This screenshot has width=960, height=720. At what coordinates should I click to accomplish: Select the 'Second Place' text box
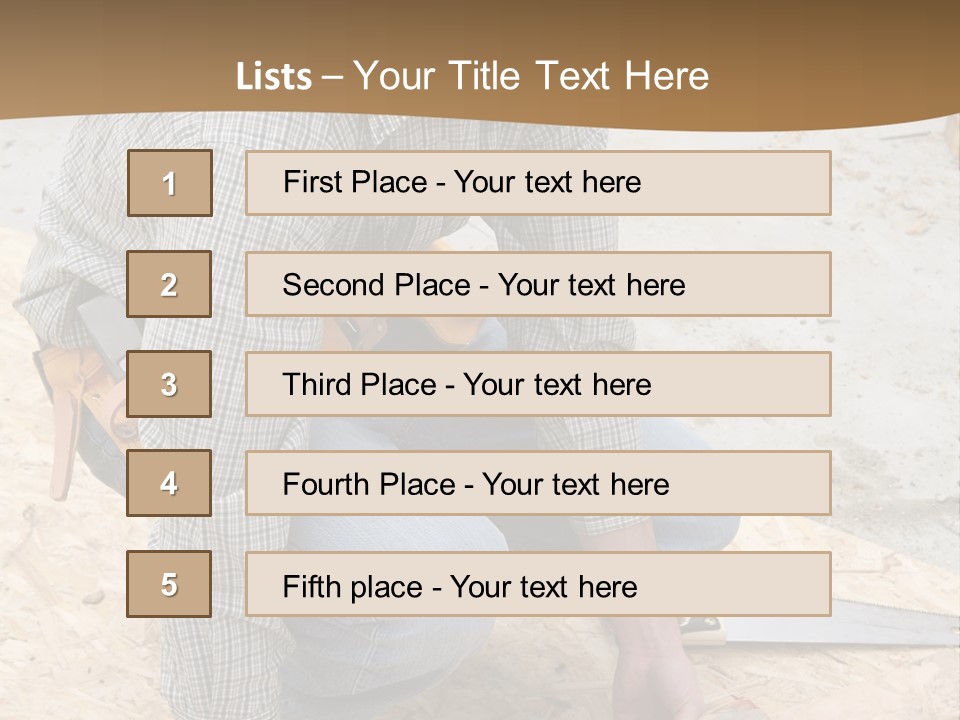coord(538,284)
